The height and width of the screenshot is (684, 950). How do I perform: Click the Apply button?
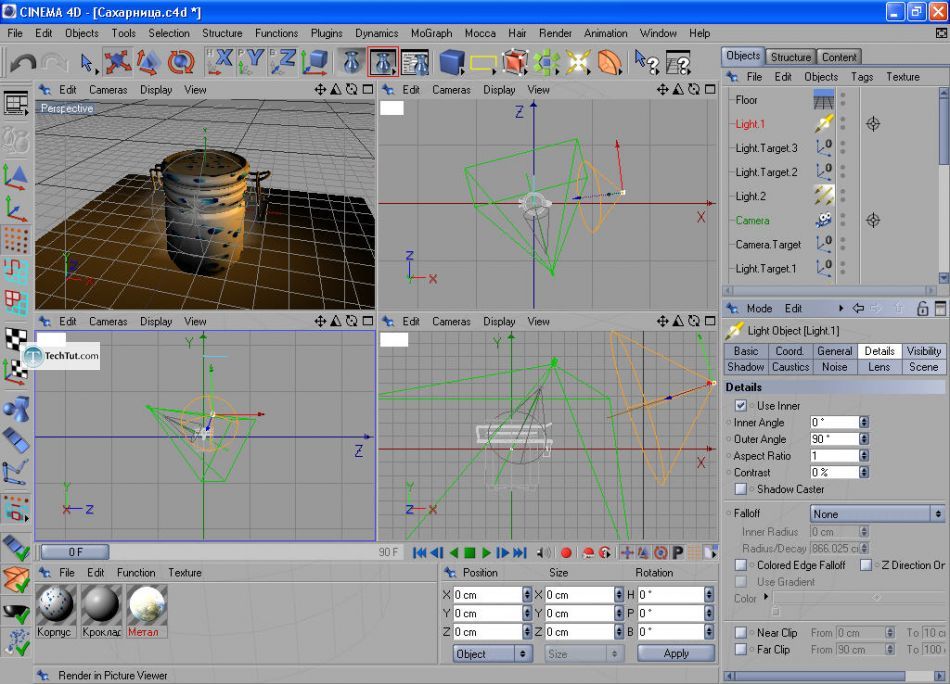(676, 654)
